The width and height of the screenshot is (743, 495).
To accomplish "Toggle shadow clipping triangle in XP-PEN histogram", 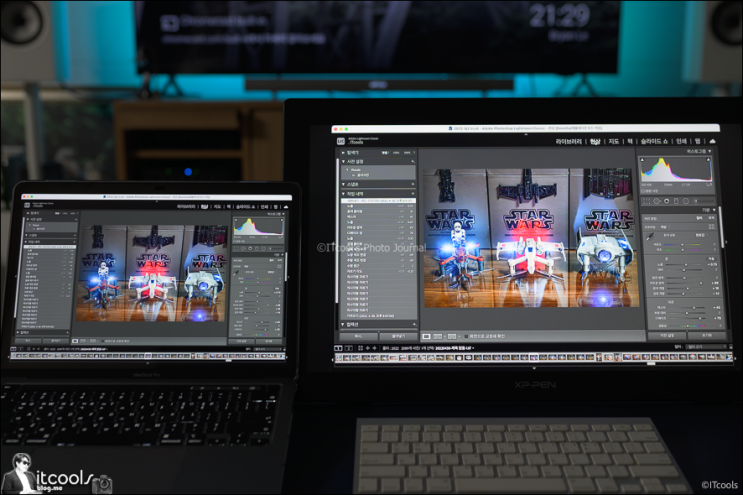I will click(x=643, y=160).
